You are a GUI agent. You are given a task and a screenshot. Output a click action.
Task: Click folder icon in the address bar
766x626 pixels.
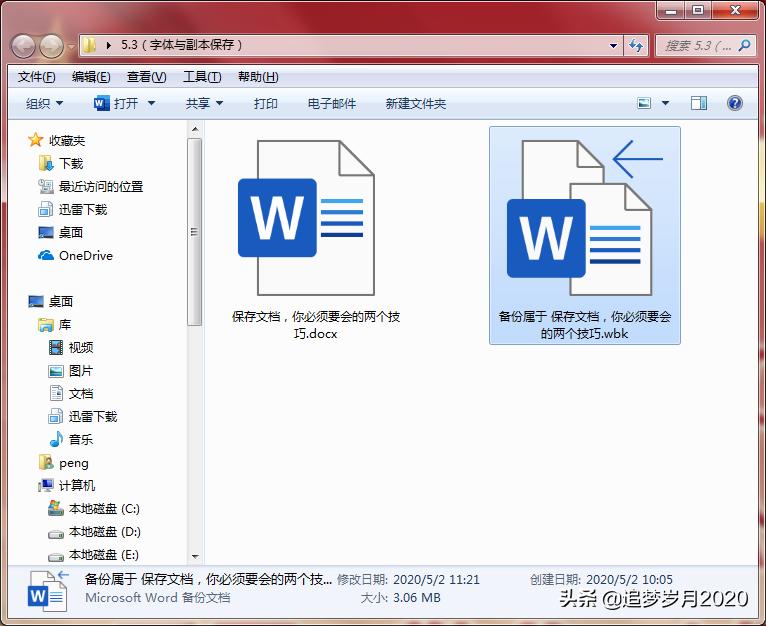pos(88,45)
